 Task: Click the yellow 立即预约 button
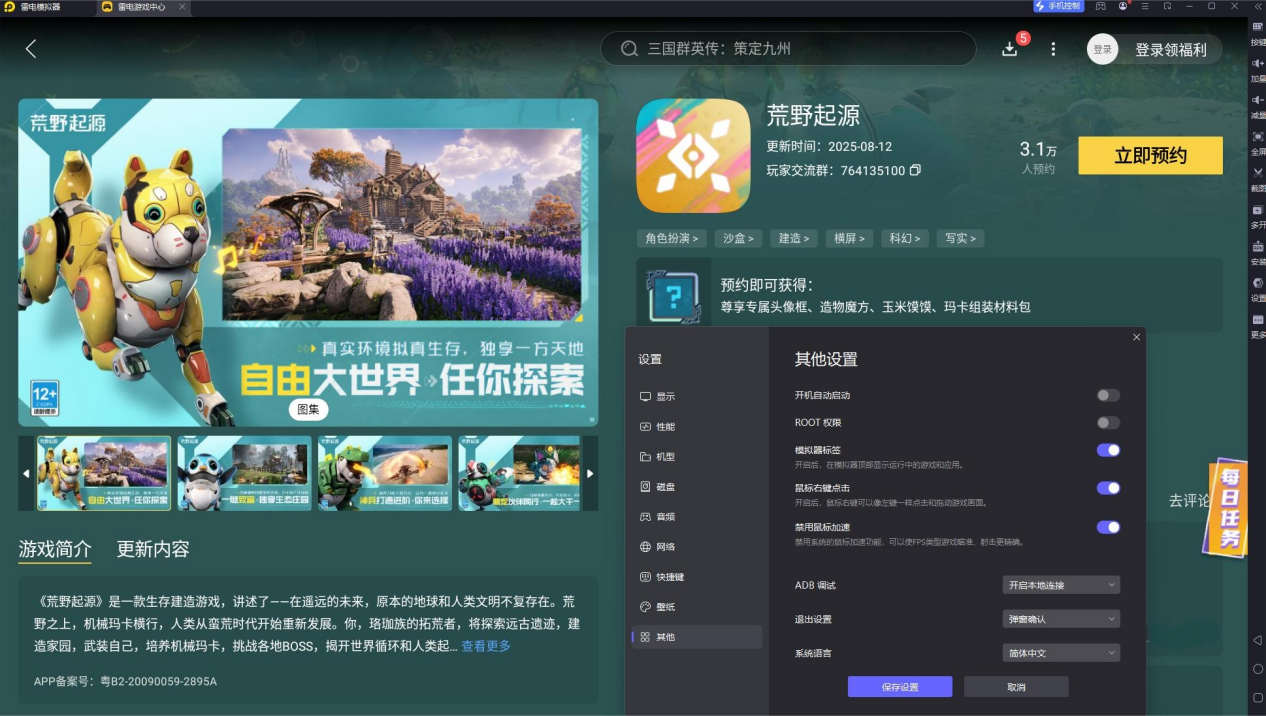tap(1149, 155)
